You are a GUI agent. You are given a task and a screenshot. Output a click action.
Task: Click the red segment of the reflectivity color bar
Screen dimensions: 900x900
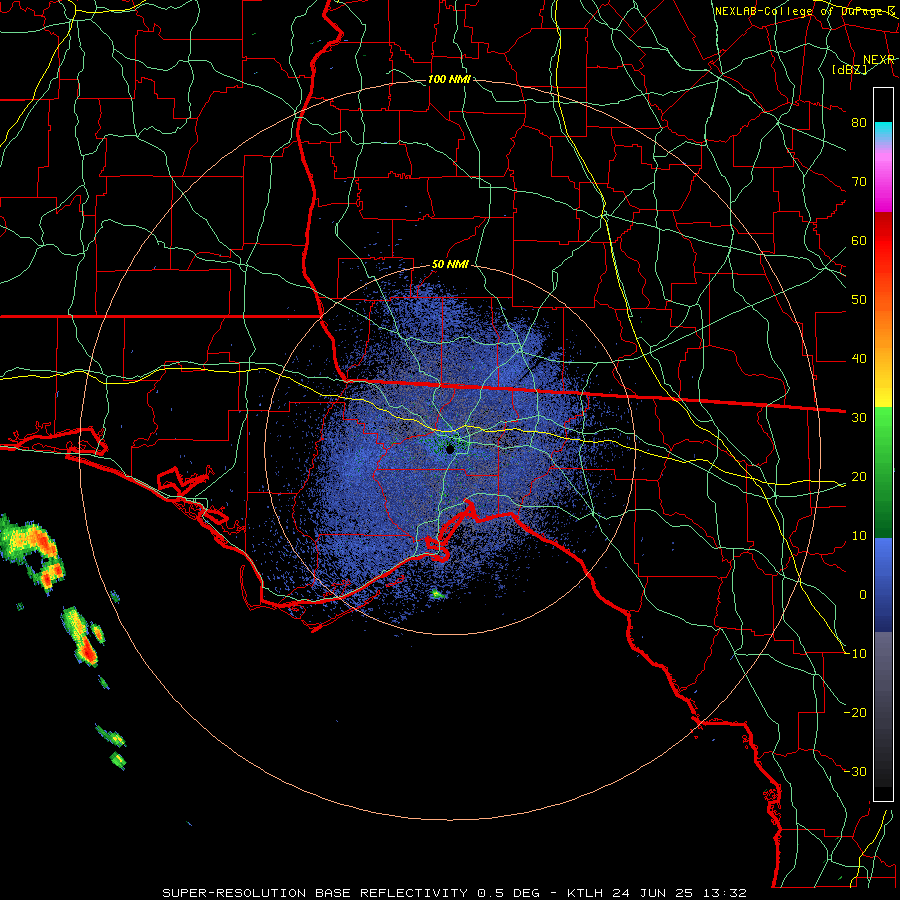883,241
